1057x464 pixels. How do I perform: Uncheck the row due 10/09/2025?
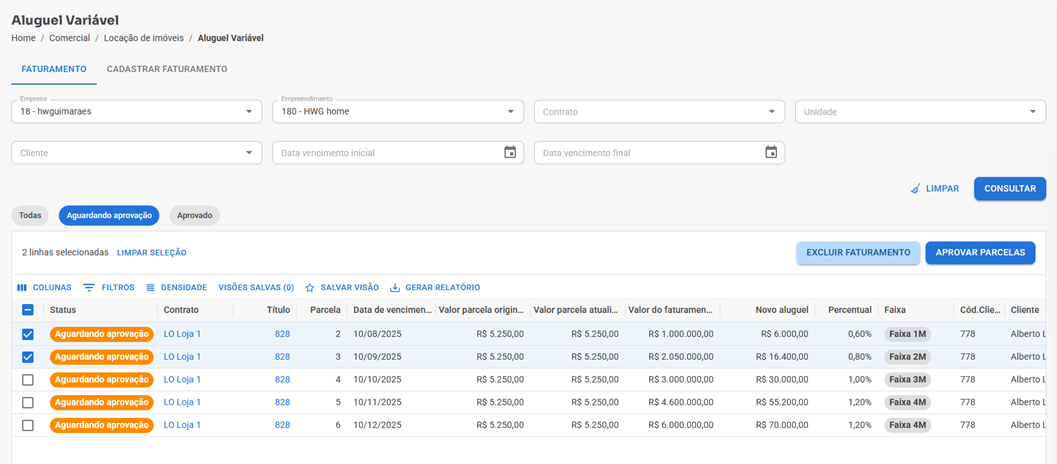click(x=28, y=357)
